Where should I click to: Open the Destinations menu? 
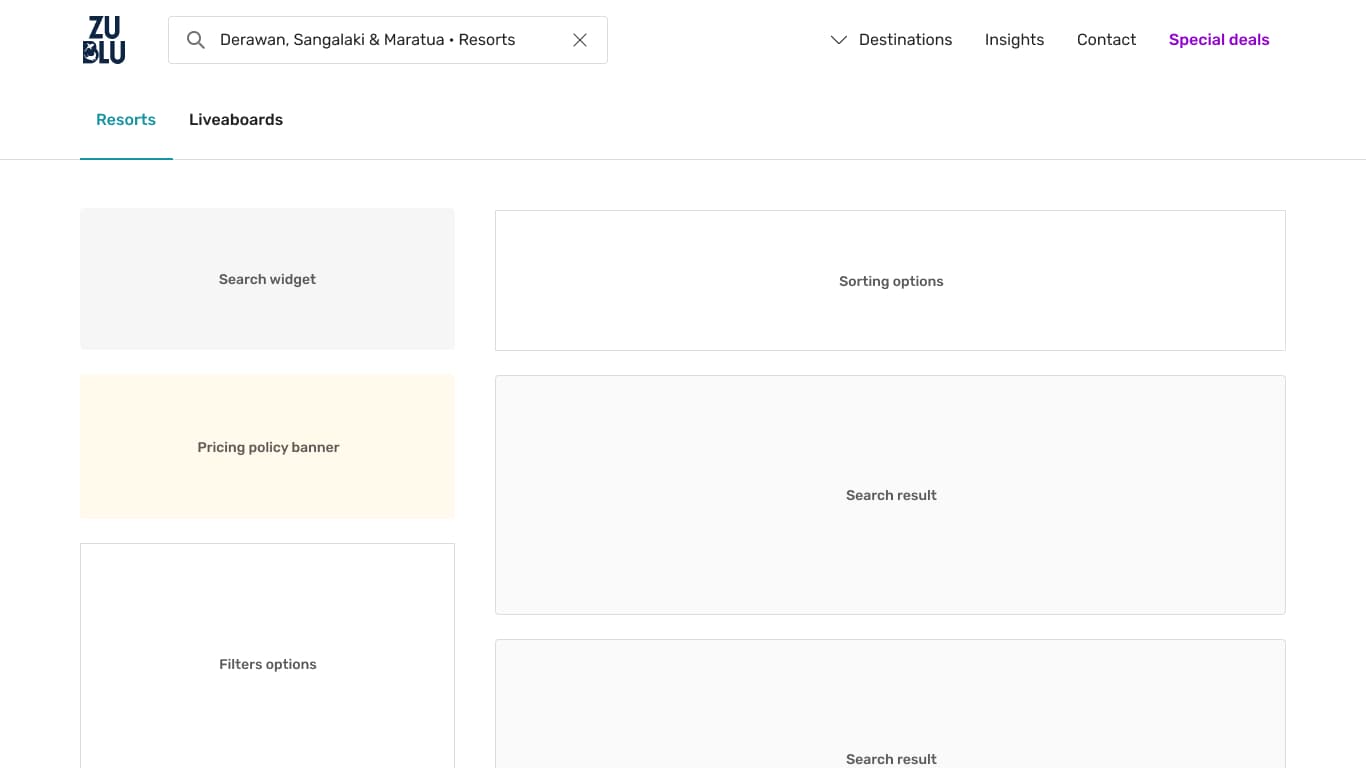[905, 40]
